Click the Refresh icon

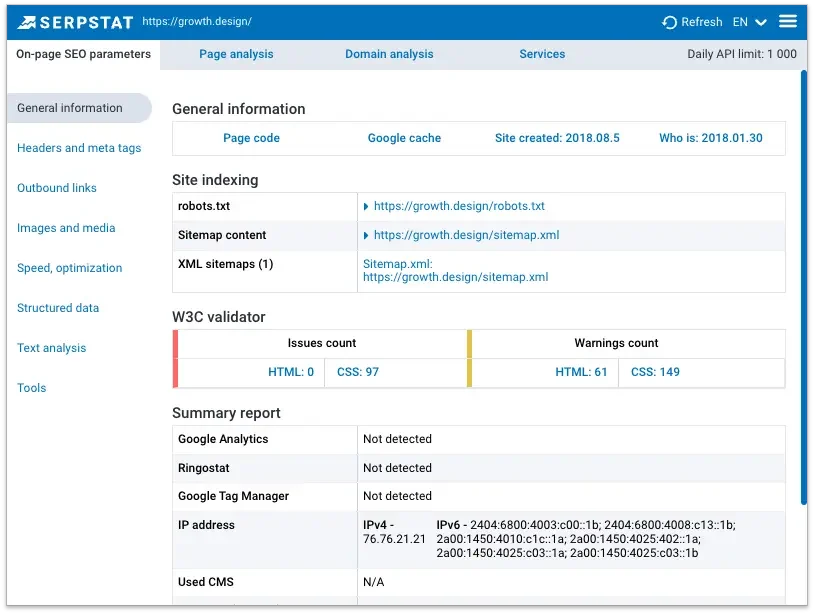[668, 21]
